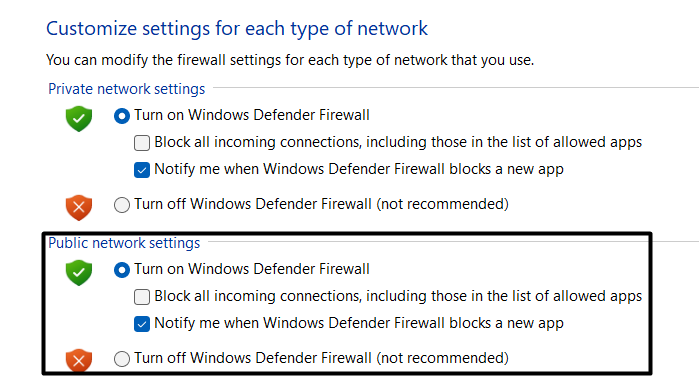The height and width of the screenshot is (385, 699).
Task: Click the Public 'Block all incoming connections' label text
Action: [x=398, y=297]
